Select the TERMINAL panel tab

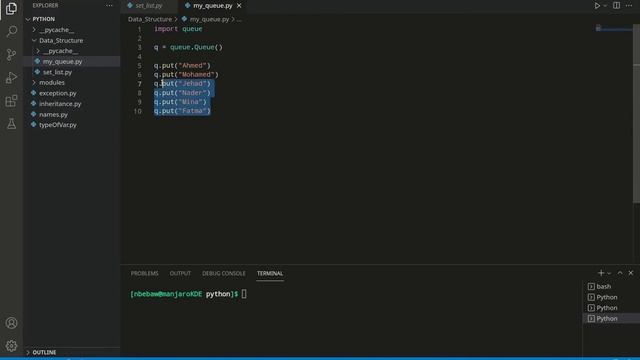[x=270, y=273]
